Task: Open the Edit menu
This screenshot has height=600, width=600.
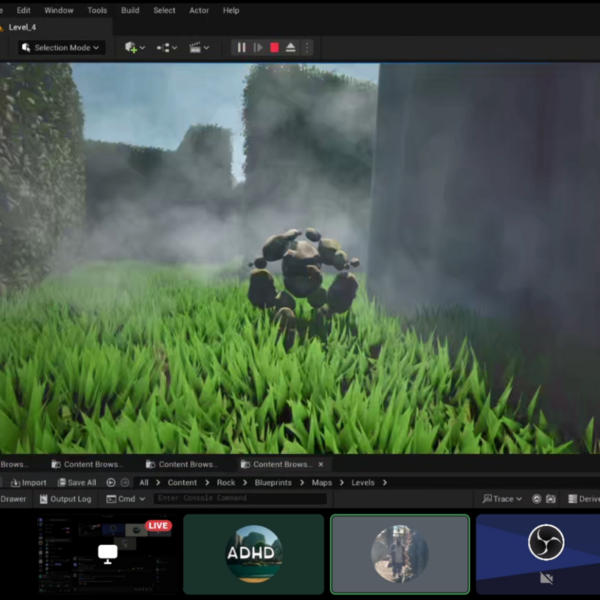Action: (x=23, y=10)
